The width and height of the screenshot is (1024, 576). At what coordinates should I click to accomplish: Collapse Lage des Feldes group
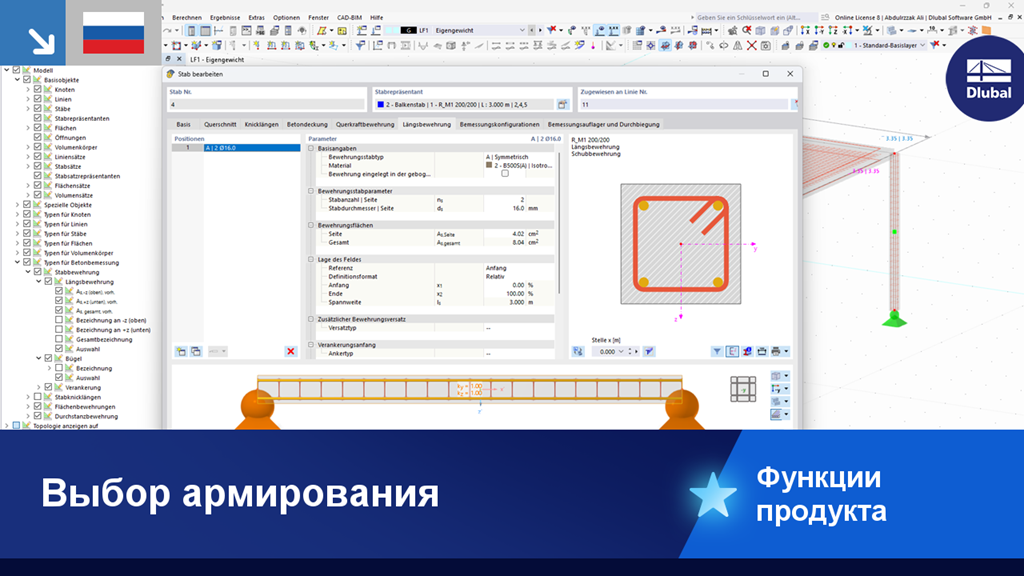(x=312, y=259)
